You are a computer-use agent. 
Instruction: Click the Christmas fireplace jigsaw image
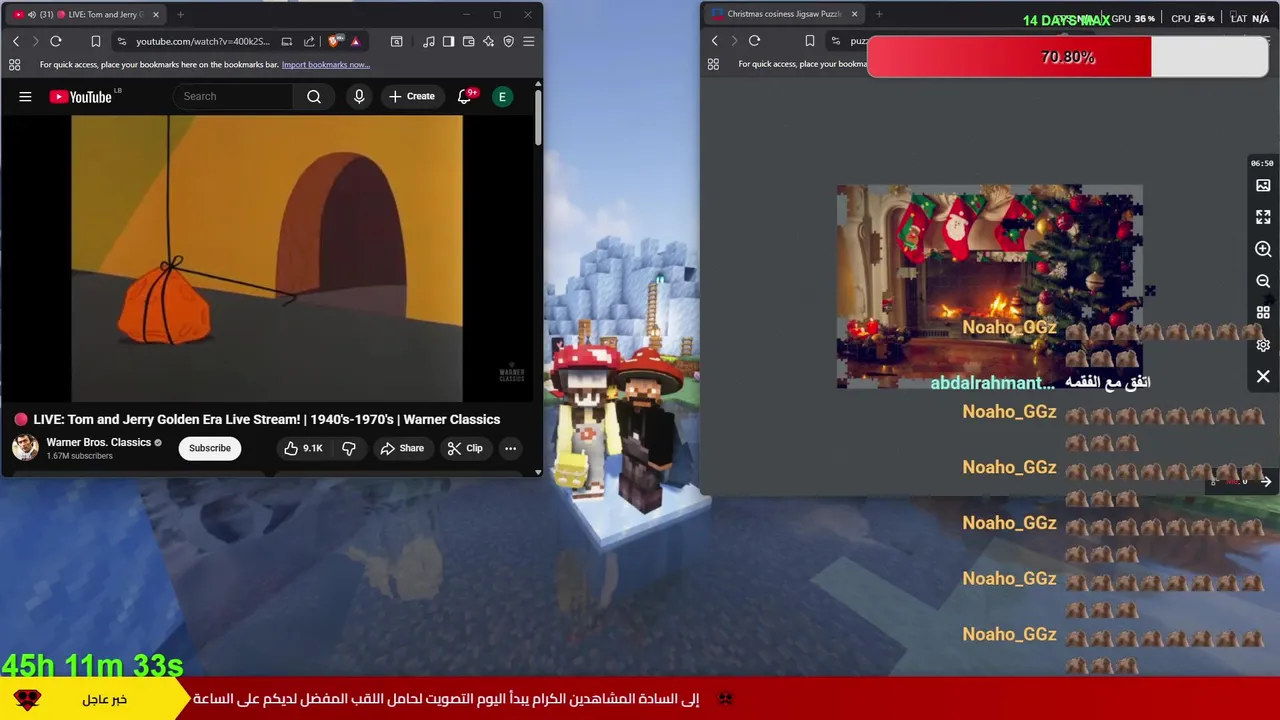[989, 286]
